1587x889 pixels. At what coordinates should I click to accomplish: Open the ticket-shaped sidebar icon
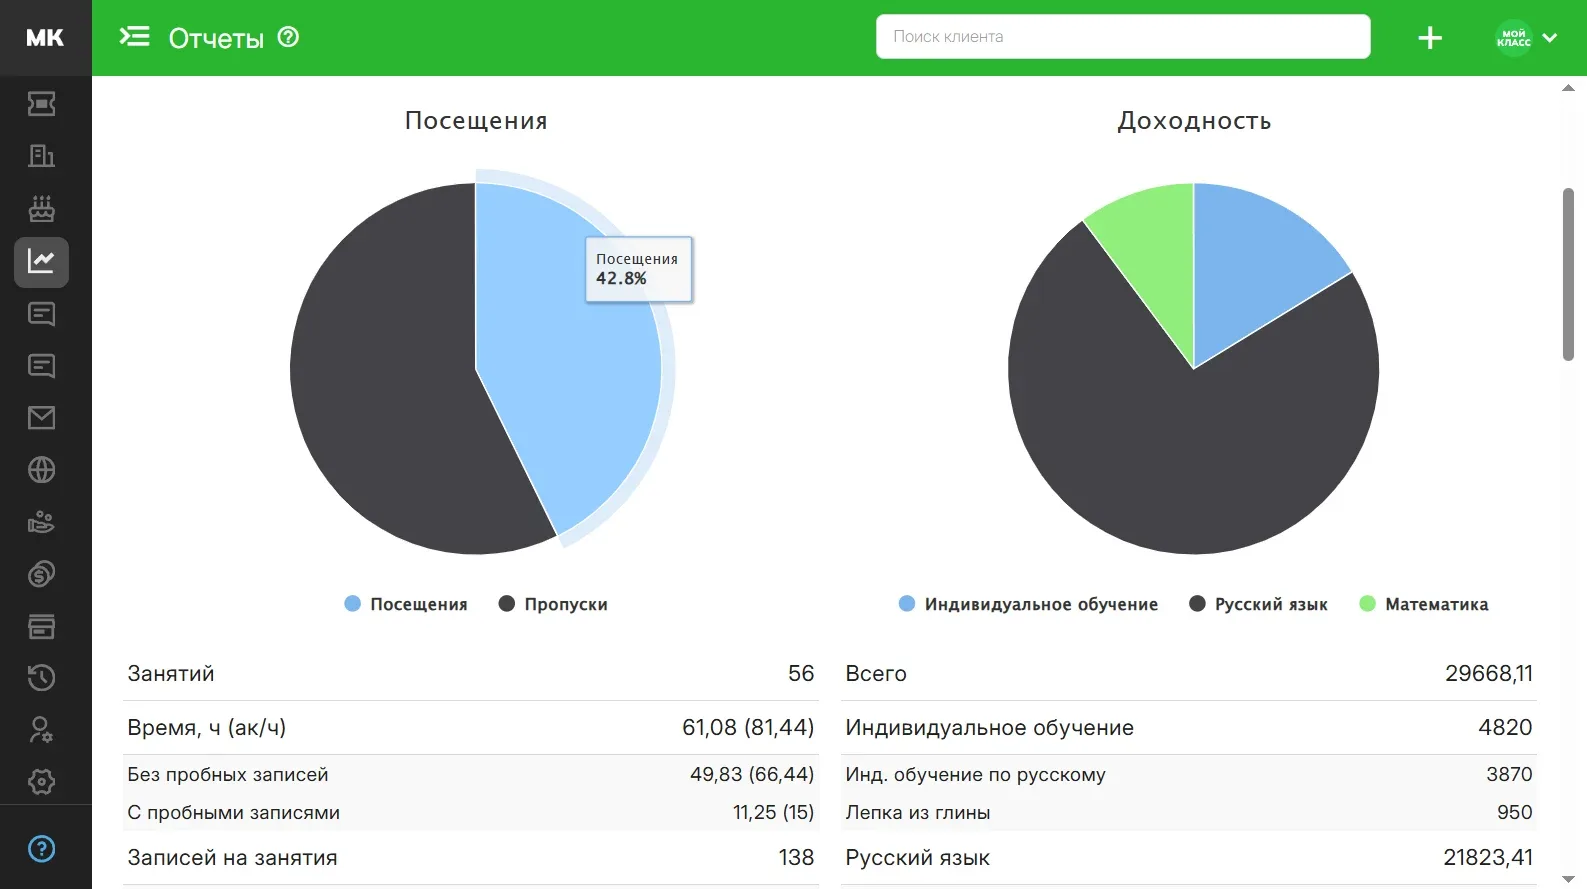pos(41,104)
